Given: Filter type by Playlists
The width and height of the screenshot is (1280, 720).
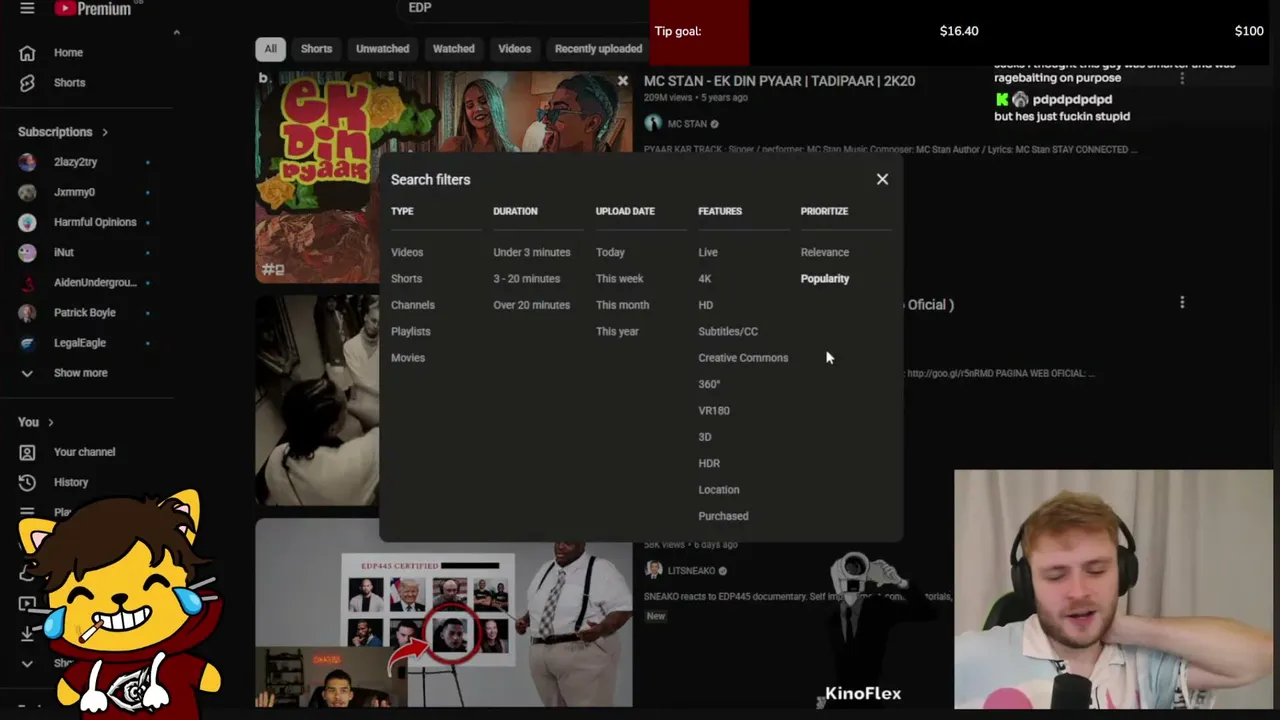Looking at the screenshot, I should coord(411,331).
